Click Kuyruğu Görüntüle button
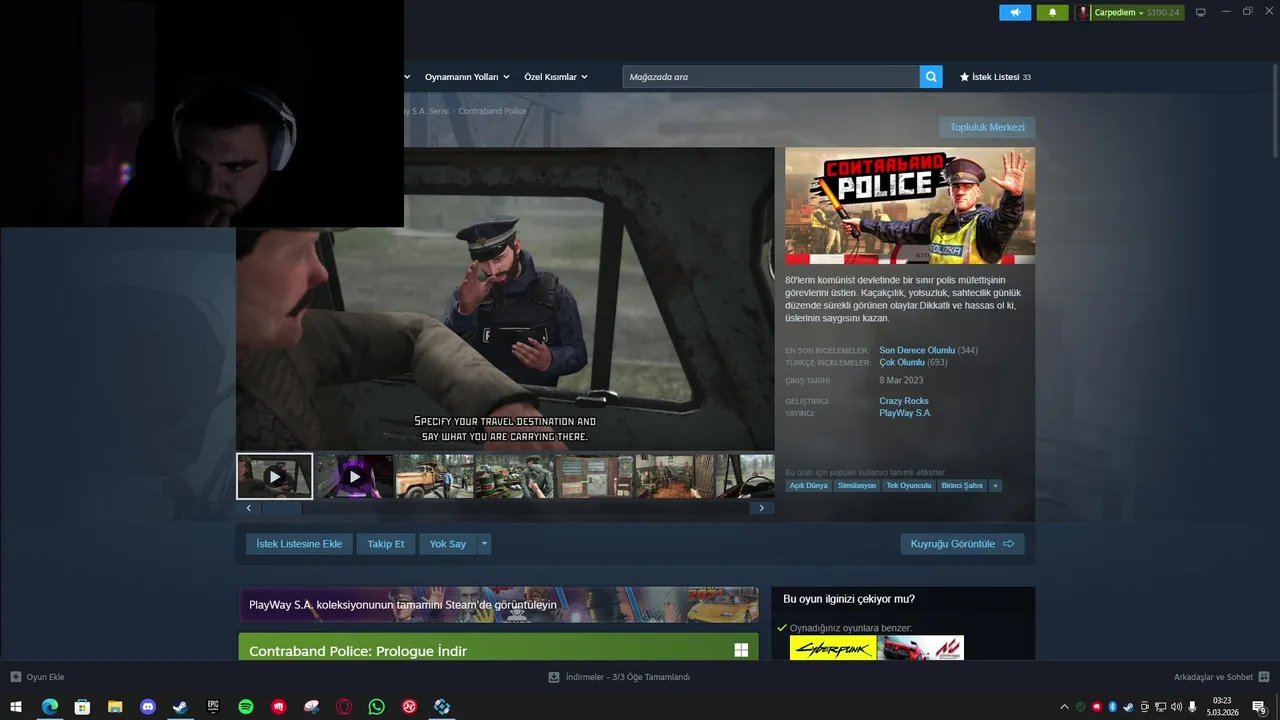This screenshot has height=720, width=1280. click(x=962, y=544)
